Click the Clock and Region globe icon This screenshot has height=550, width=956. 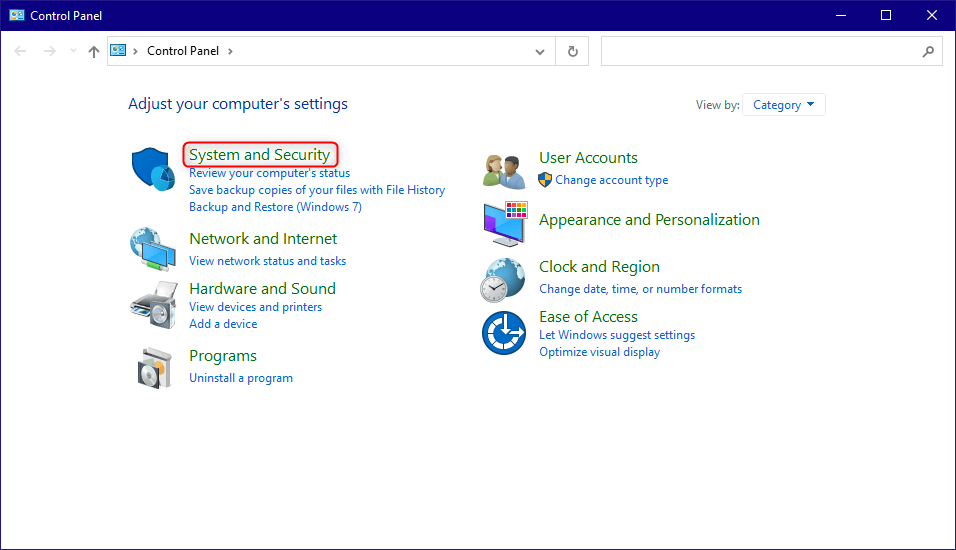pyautogui.click(x=502, y=280)
